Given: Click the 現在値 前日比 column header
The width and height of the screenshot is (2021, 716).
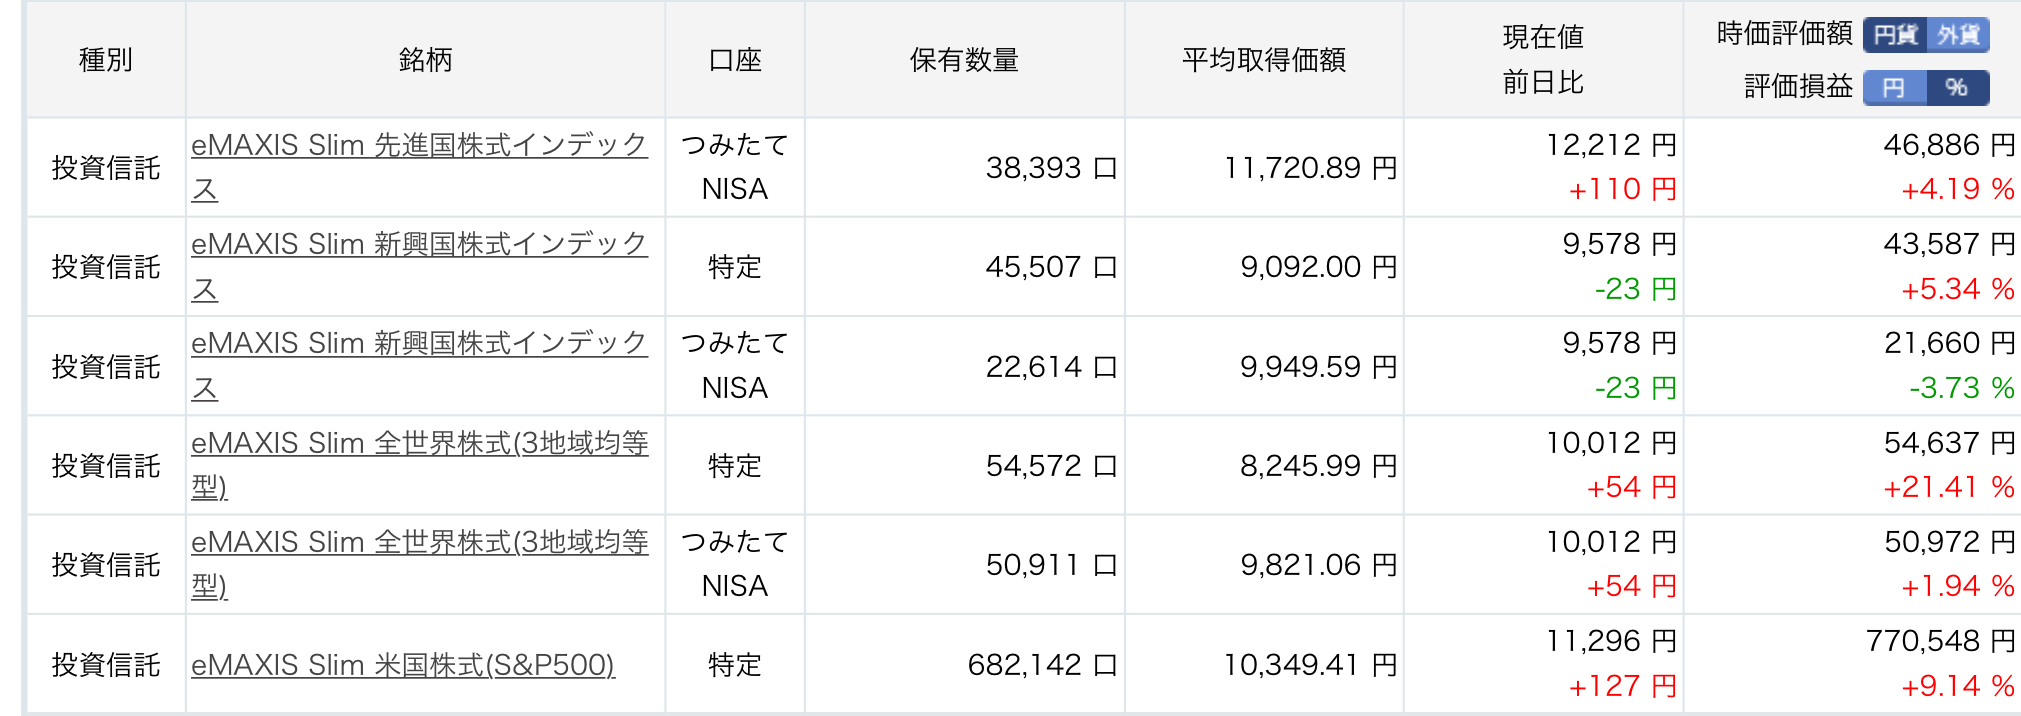Looking at the screenshot, I should coord(1543,60).
